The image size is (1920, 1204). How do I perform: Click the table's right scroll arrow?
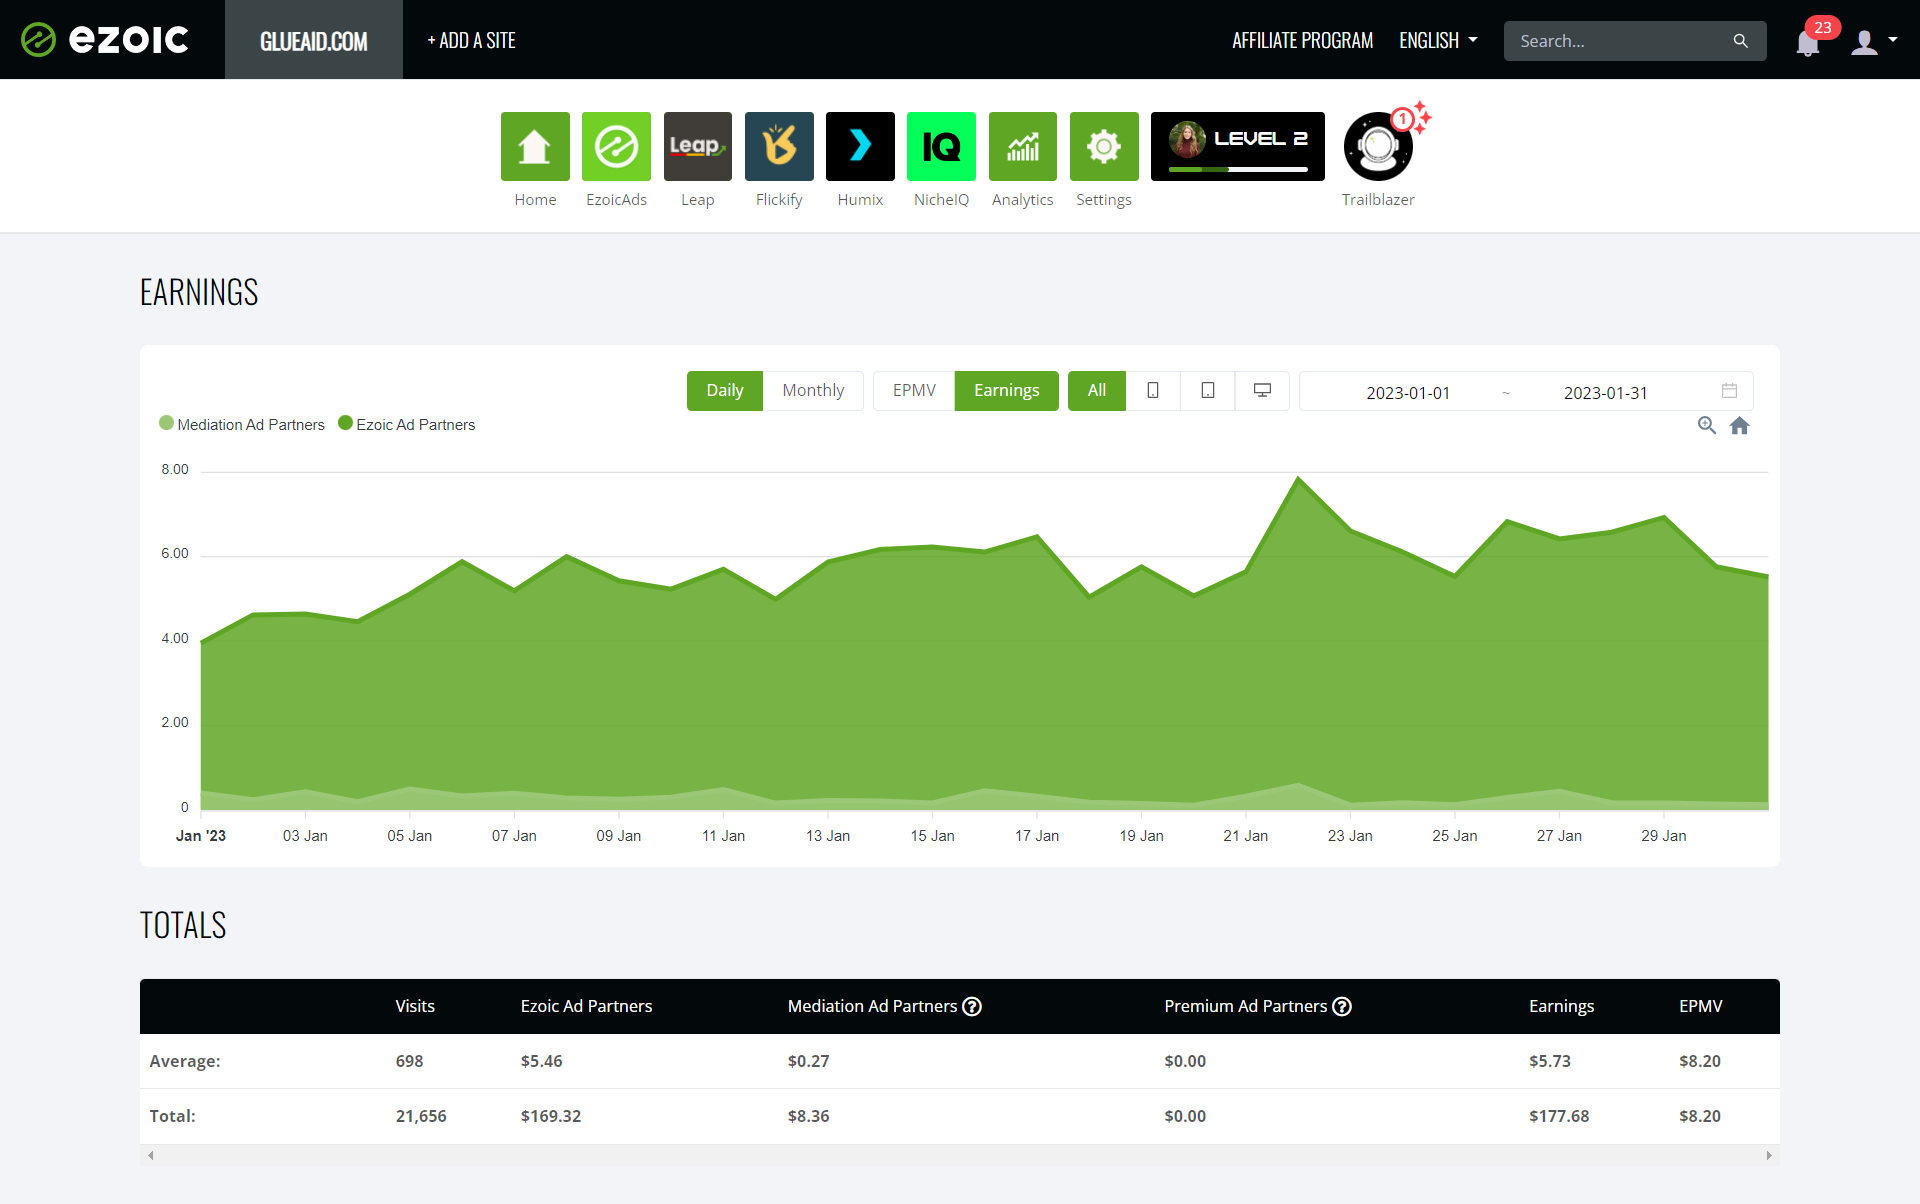(x=1769, y=1155)
